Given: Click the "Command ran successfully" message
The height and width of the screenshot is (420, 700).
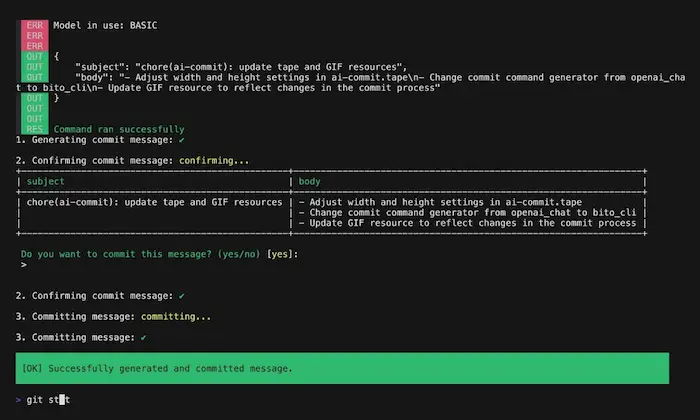Looking at the screenshot, I should (118, 130).
